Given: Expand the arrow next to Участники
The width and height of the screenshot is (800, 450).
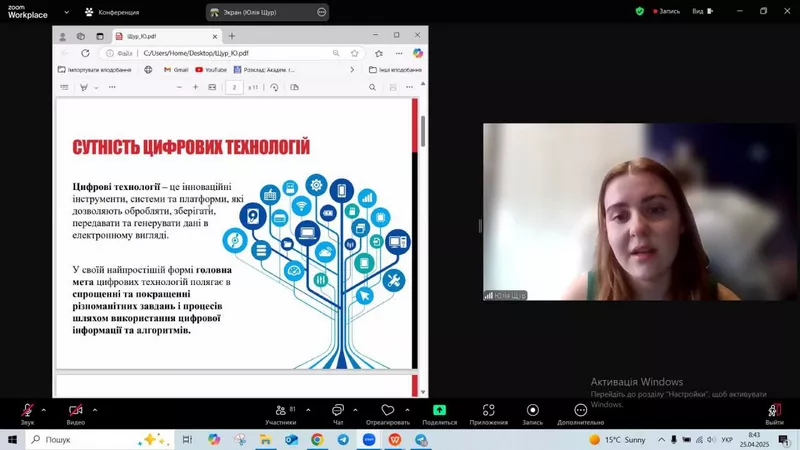Looking at the screenshot, I should tap(308, 410).
